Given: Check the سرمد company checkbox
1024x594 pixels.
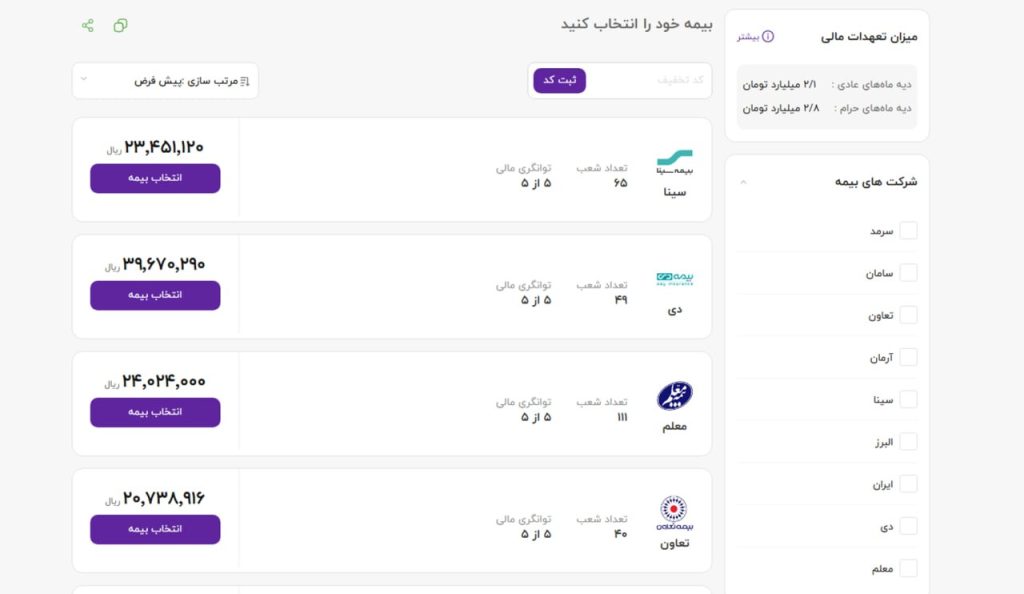Looking at the screenshot, I should (908, 230).
